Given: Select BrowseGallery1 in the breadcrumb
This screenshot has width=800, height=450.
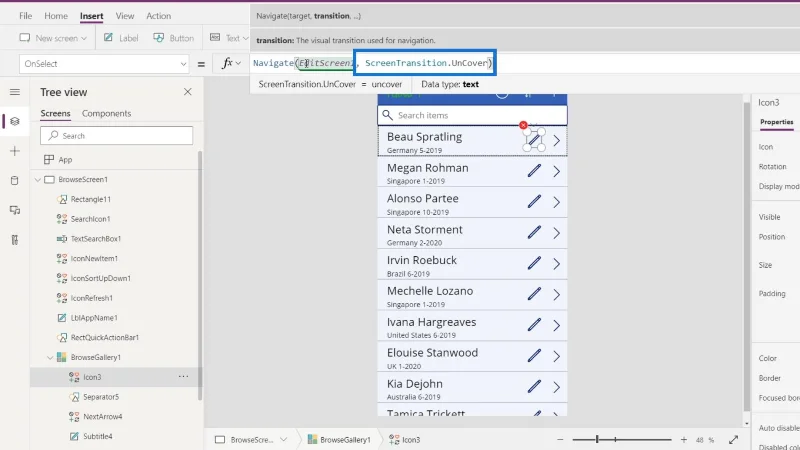Looking at the screenshot, I should (x=339, y=439).
